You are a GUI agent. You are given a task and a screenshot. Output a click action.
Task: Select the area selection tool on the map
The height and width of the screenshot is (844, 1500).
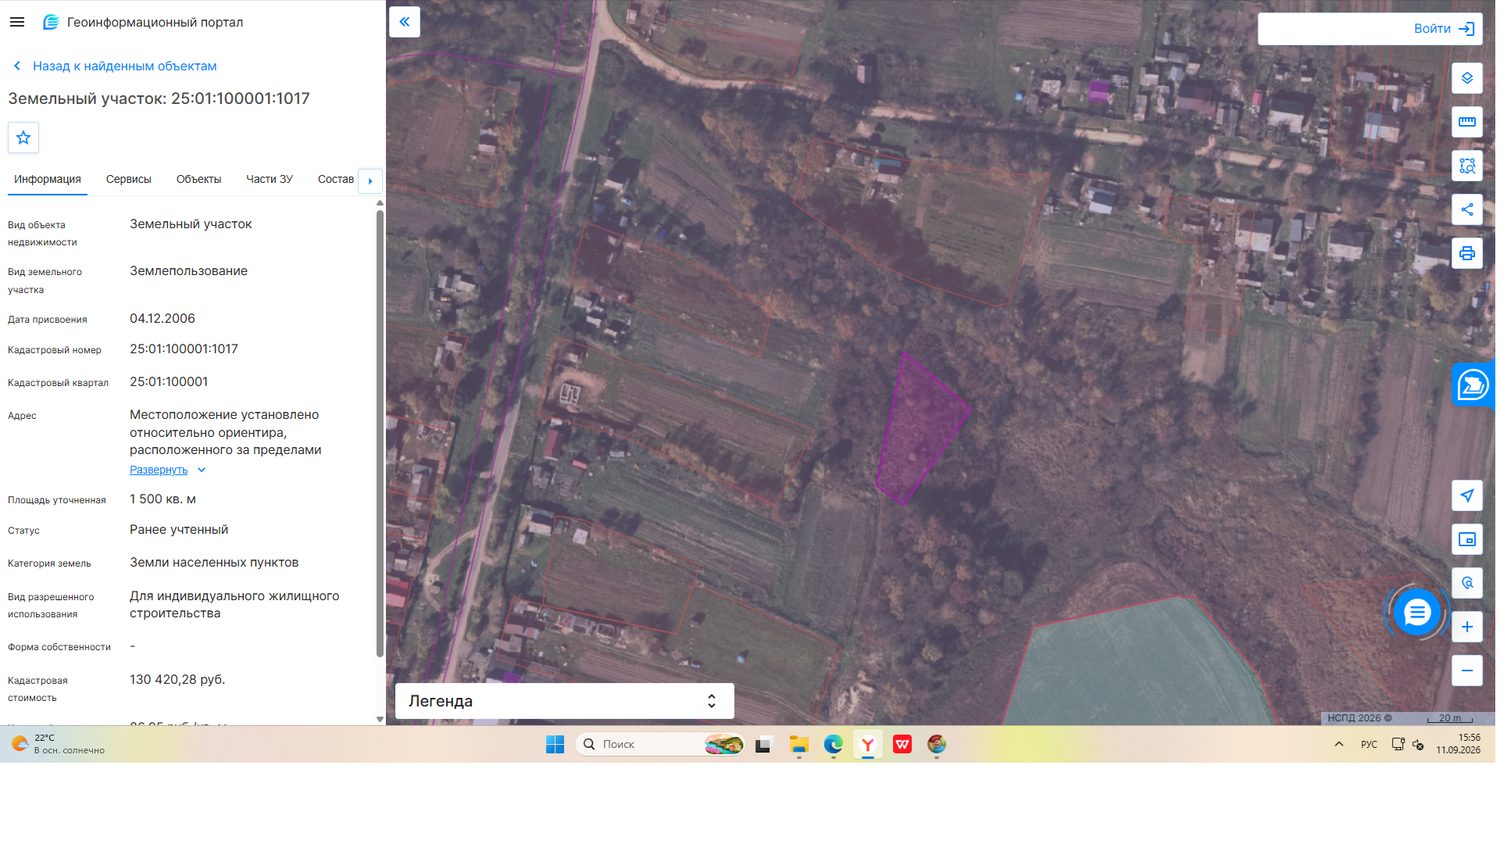[1467, 166]
